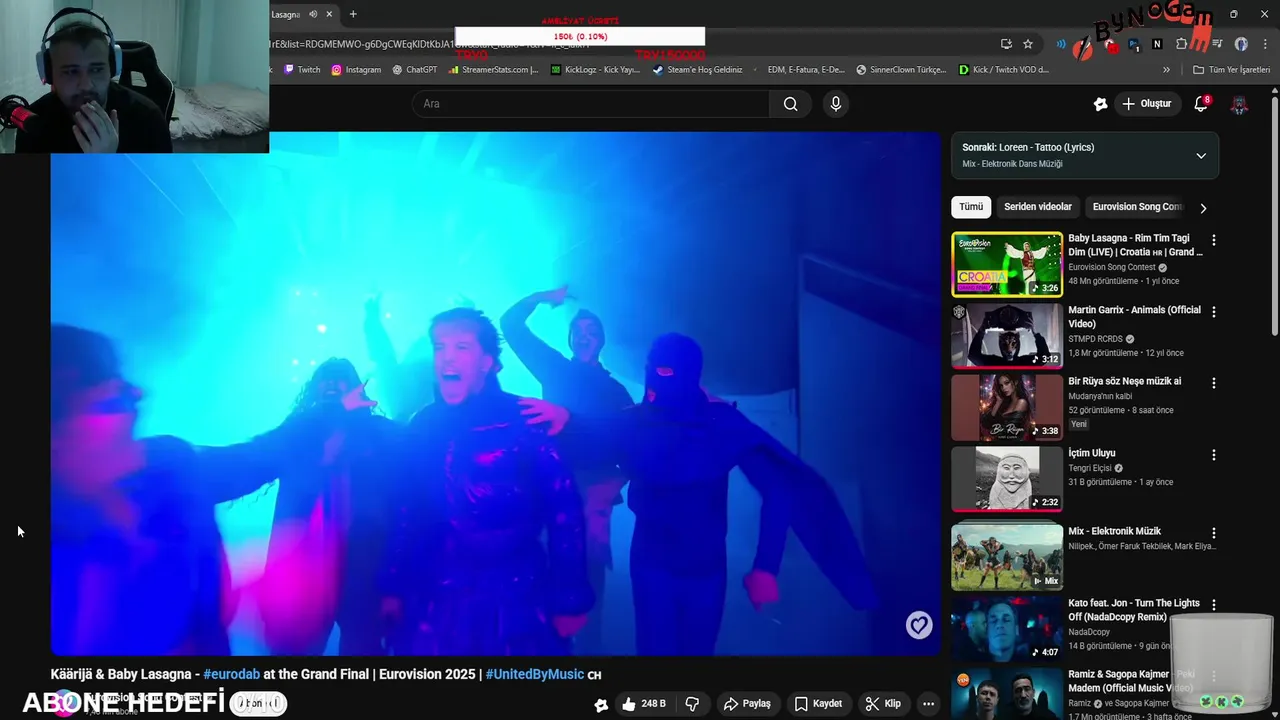Open the Twitch bookmark
Image resolution: width=1280 pixels, height=720 pixels.
pos(302,70)
